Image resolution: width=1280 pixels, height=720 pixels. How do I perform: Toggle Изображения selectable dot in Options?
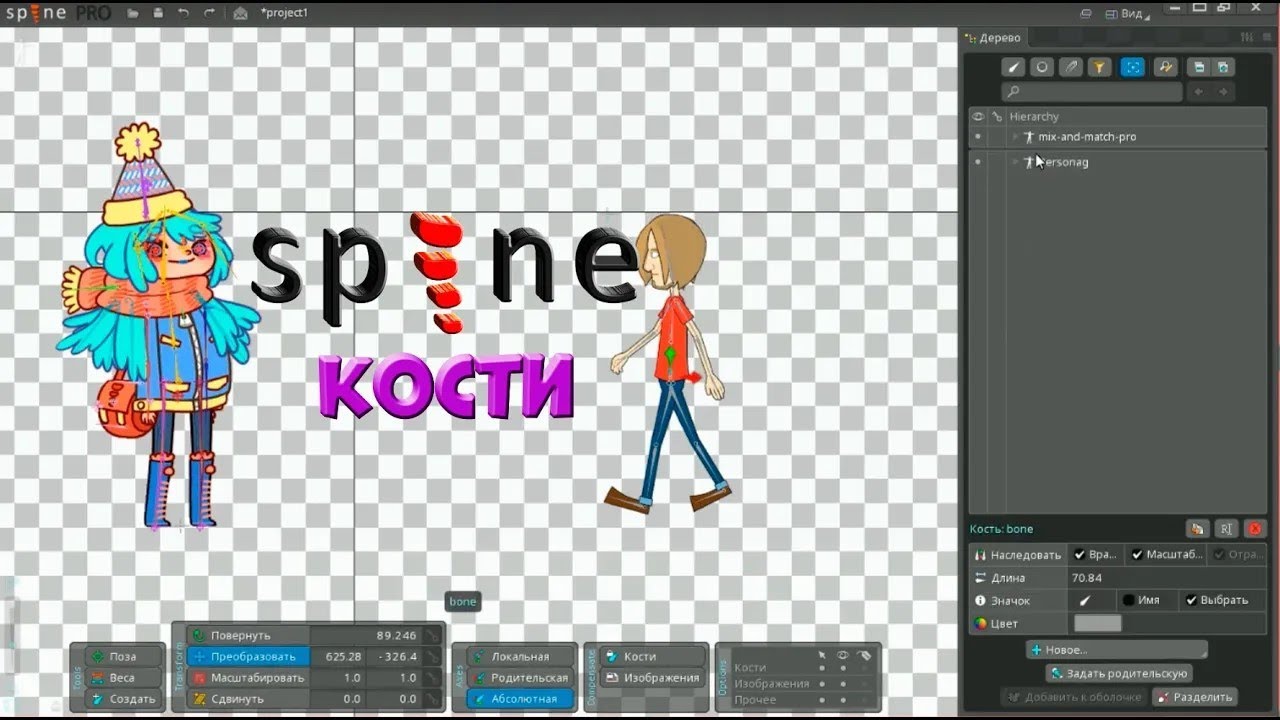(822, 684)
